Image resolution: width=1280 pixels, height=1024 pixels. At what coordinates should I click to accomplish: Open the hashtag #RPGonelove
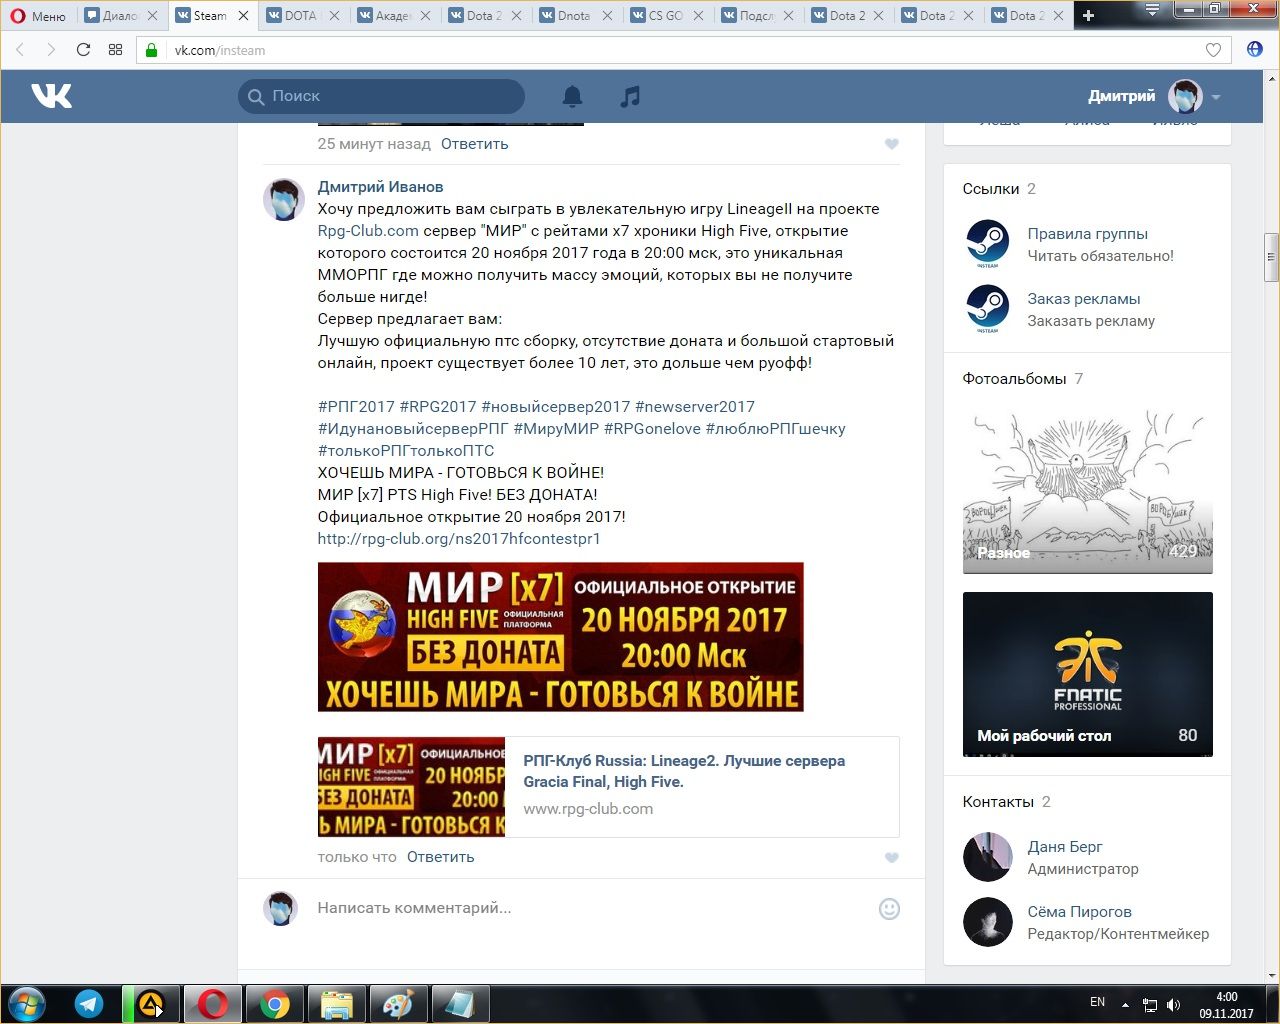[652, 429]
